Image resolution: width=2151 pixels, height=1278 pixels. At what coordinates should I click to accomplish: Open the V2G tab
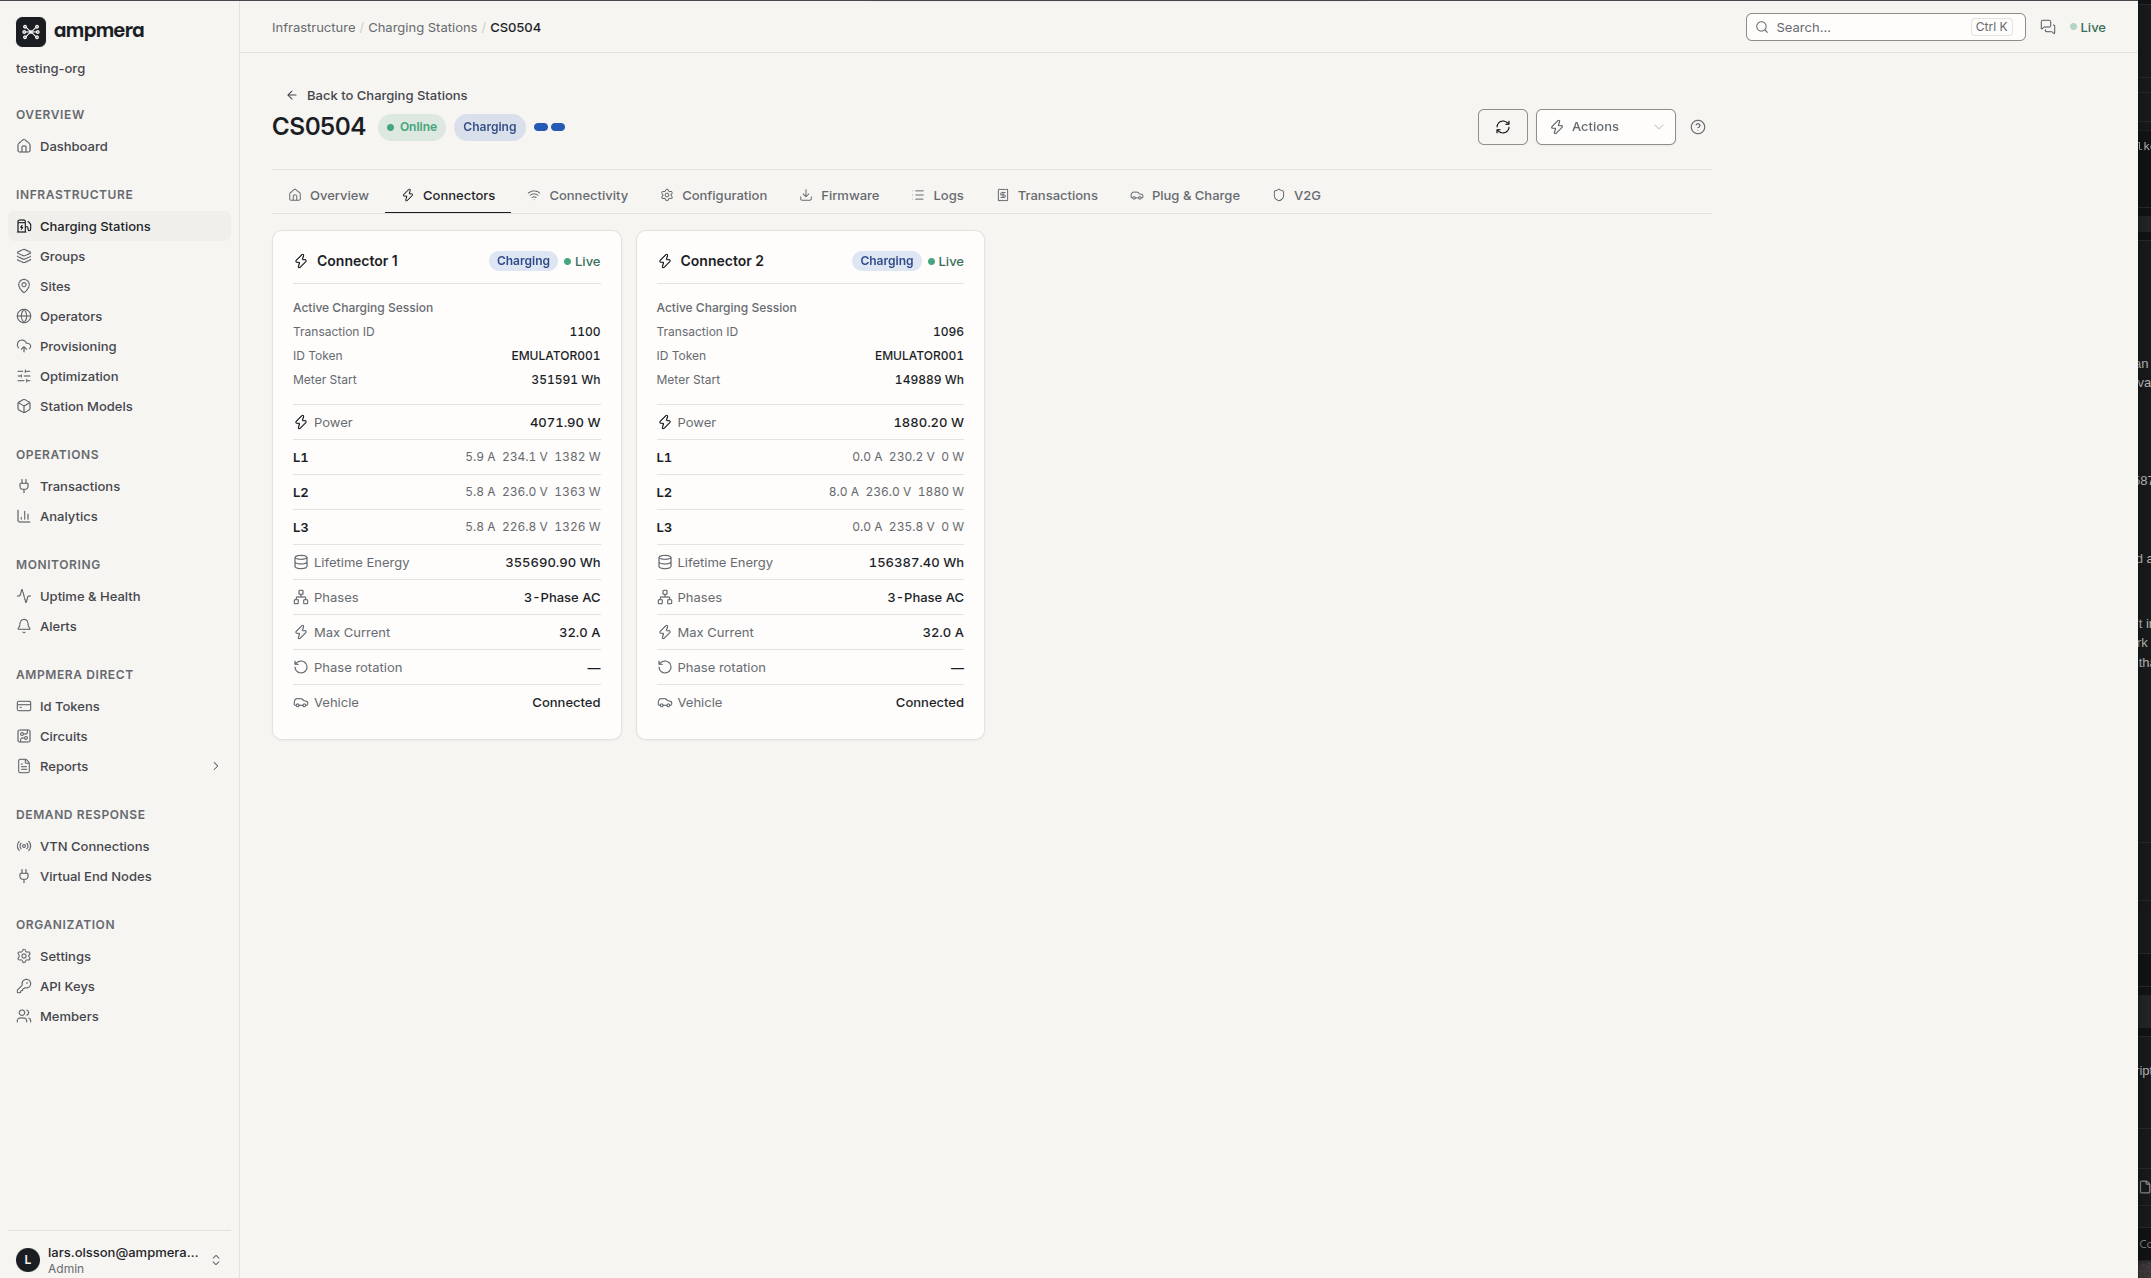point(1297,195)
